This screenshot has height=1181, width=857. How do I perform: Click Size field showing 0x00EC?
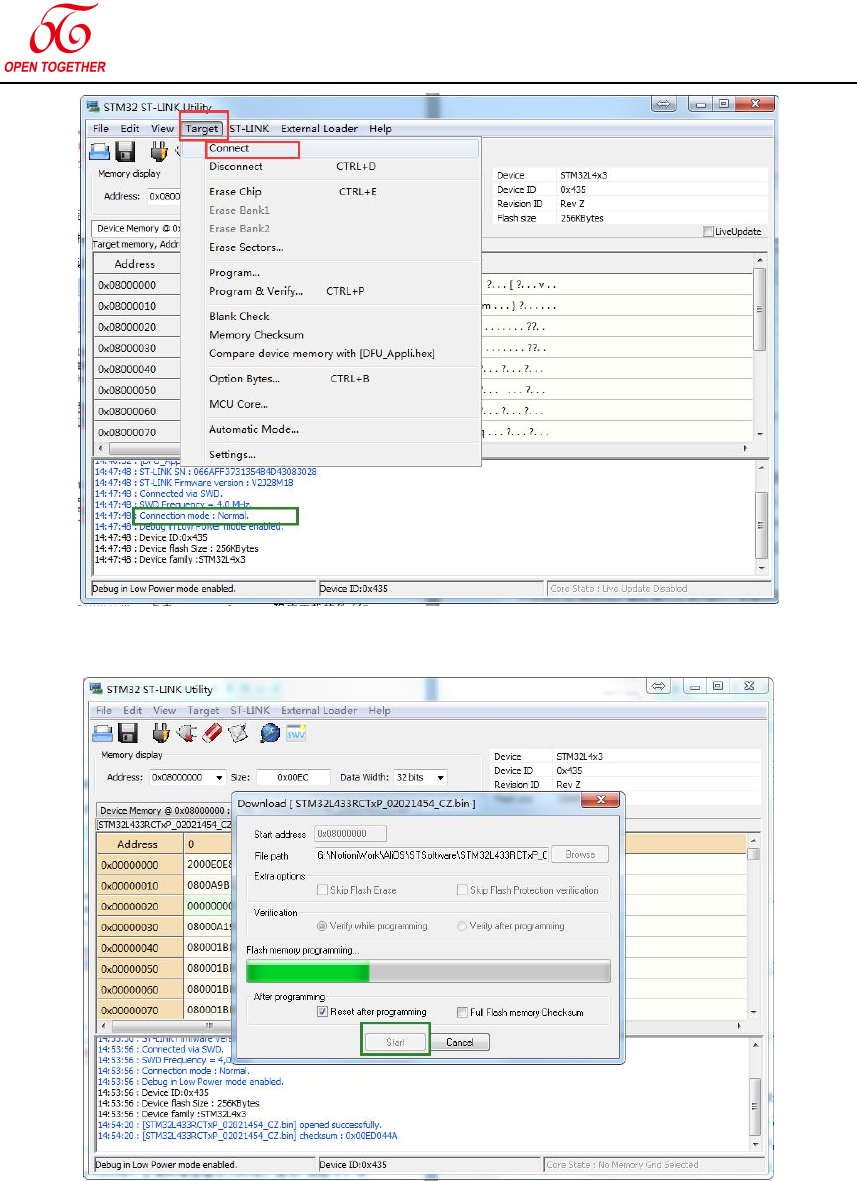pos(293,777)
